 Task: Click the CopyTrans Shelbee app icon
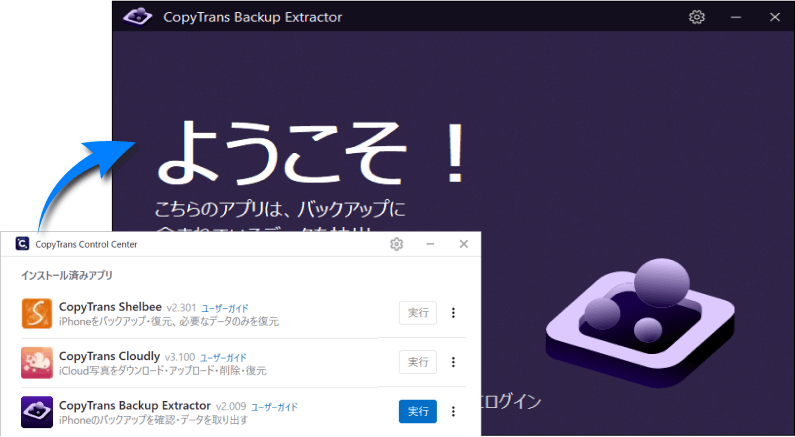pos(37,313)
